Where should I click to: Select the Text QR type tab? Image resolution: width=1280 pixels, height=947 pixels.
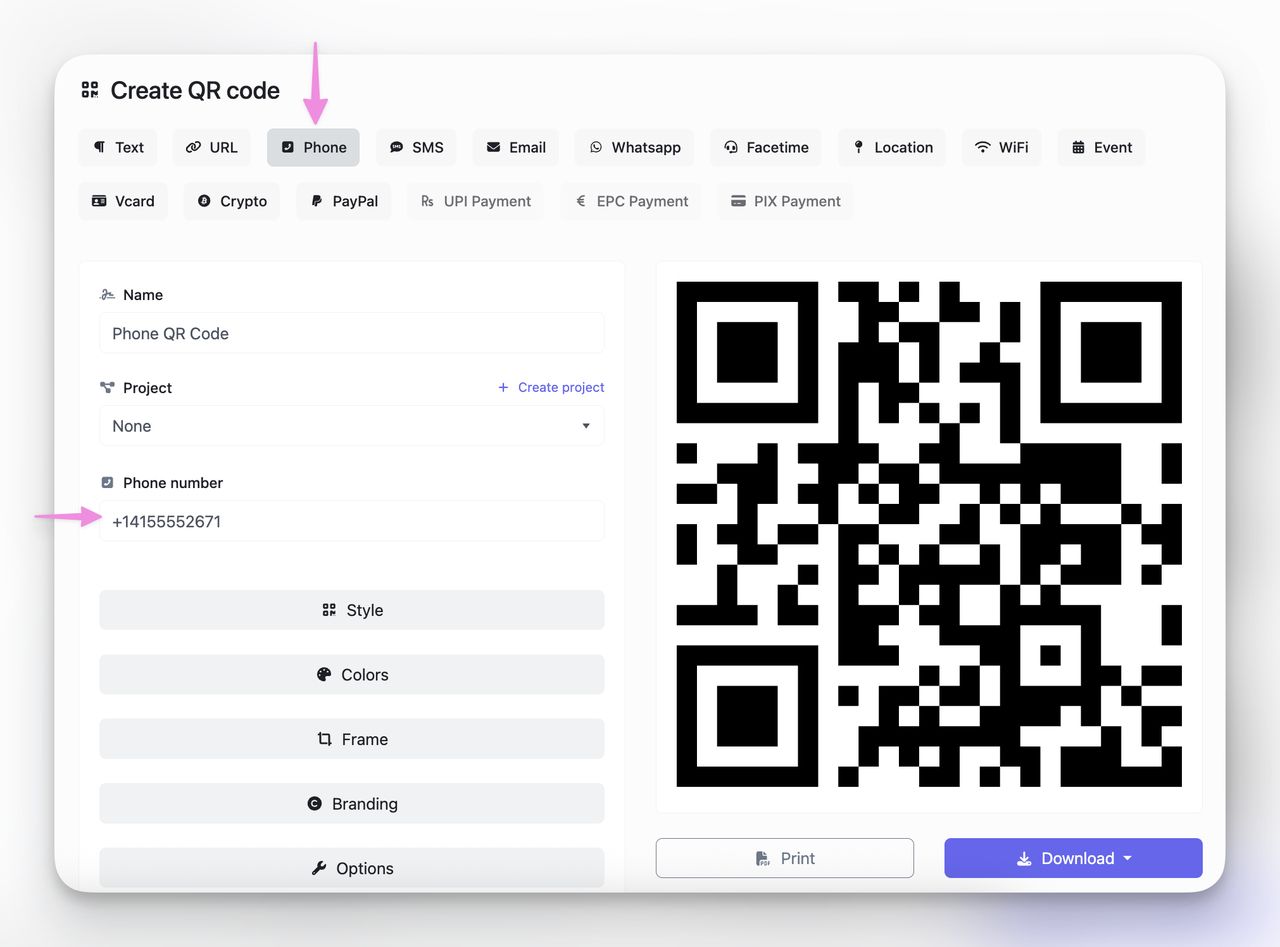point(118,147)
